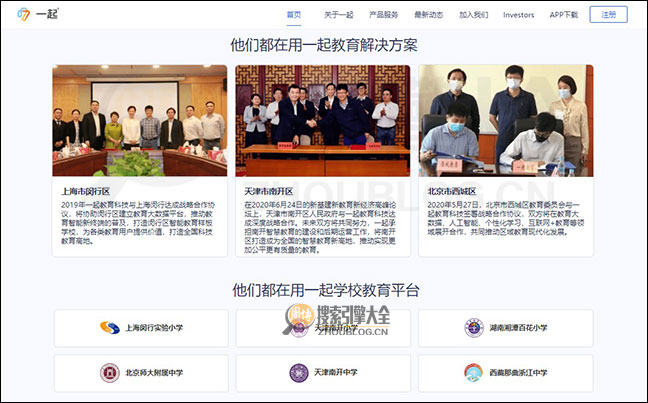Select the 西藏那曲浙江中学 school name
648x403 pixels.
pos(518,373)
